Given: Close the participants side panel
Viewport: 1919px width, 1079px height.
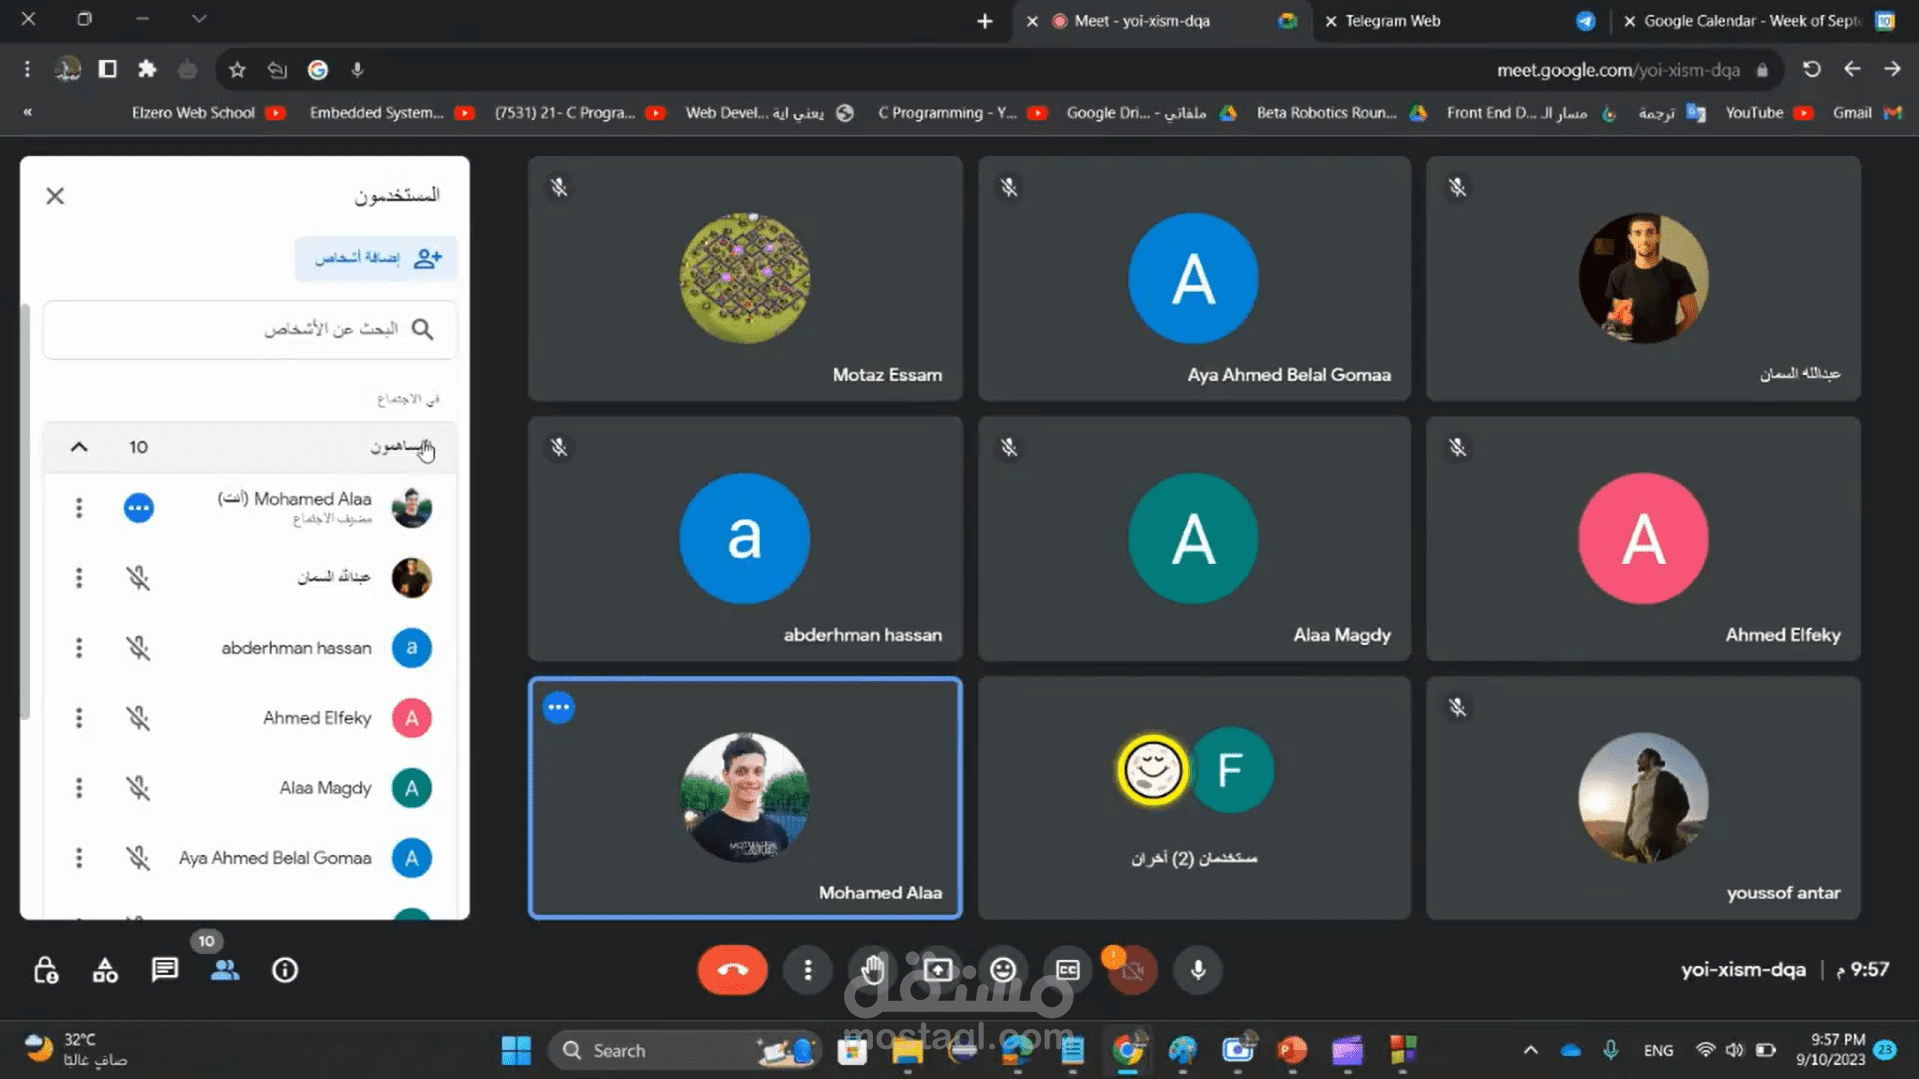Looking at the screenshot, I should tap(55, 196).
